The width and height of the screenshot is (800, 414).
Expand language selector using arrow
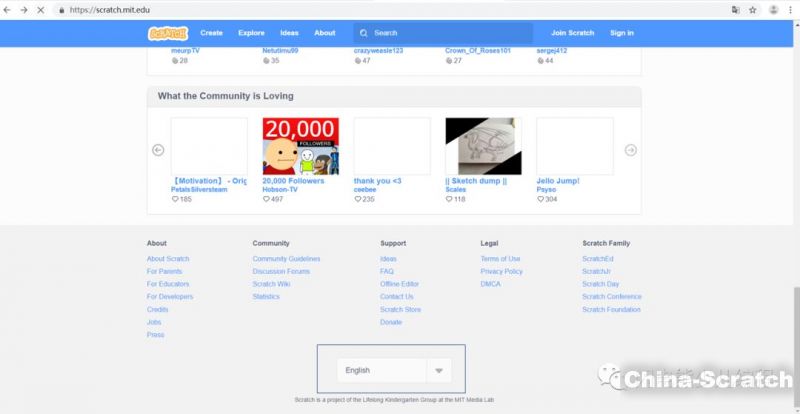pyautogui.click(x=438, y=371)
